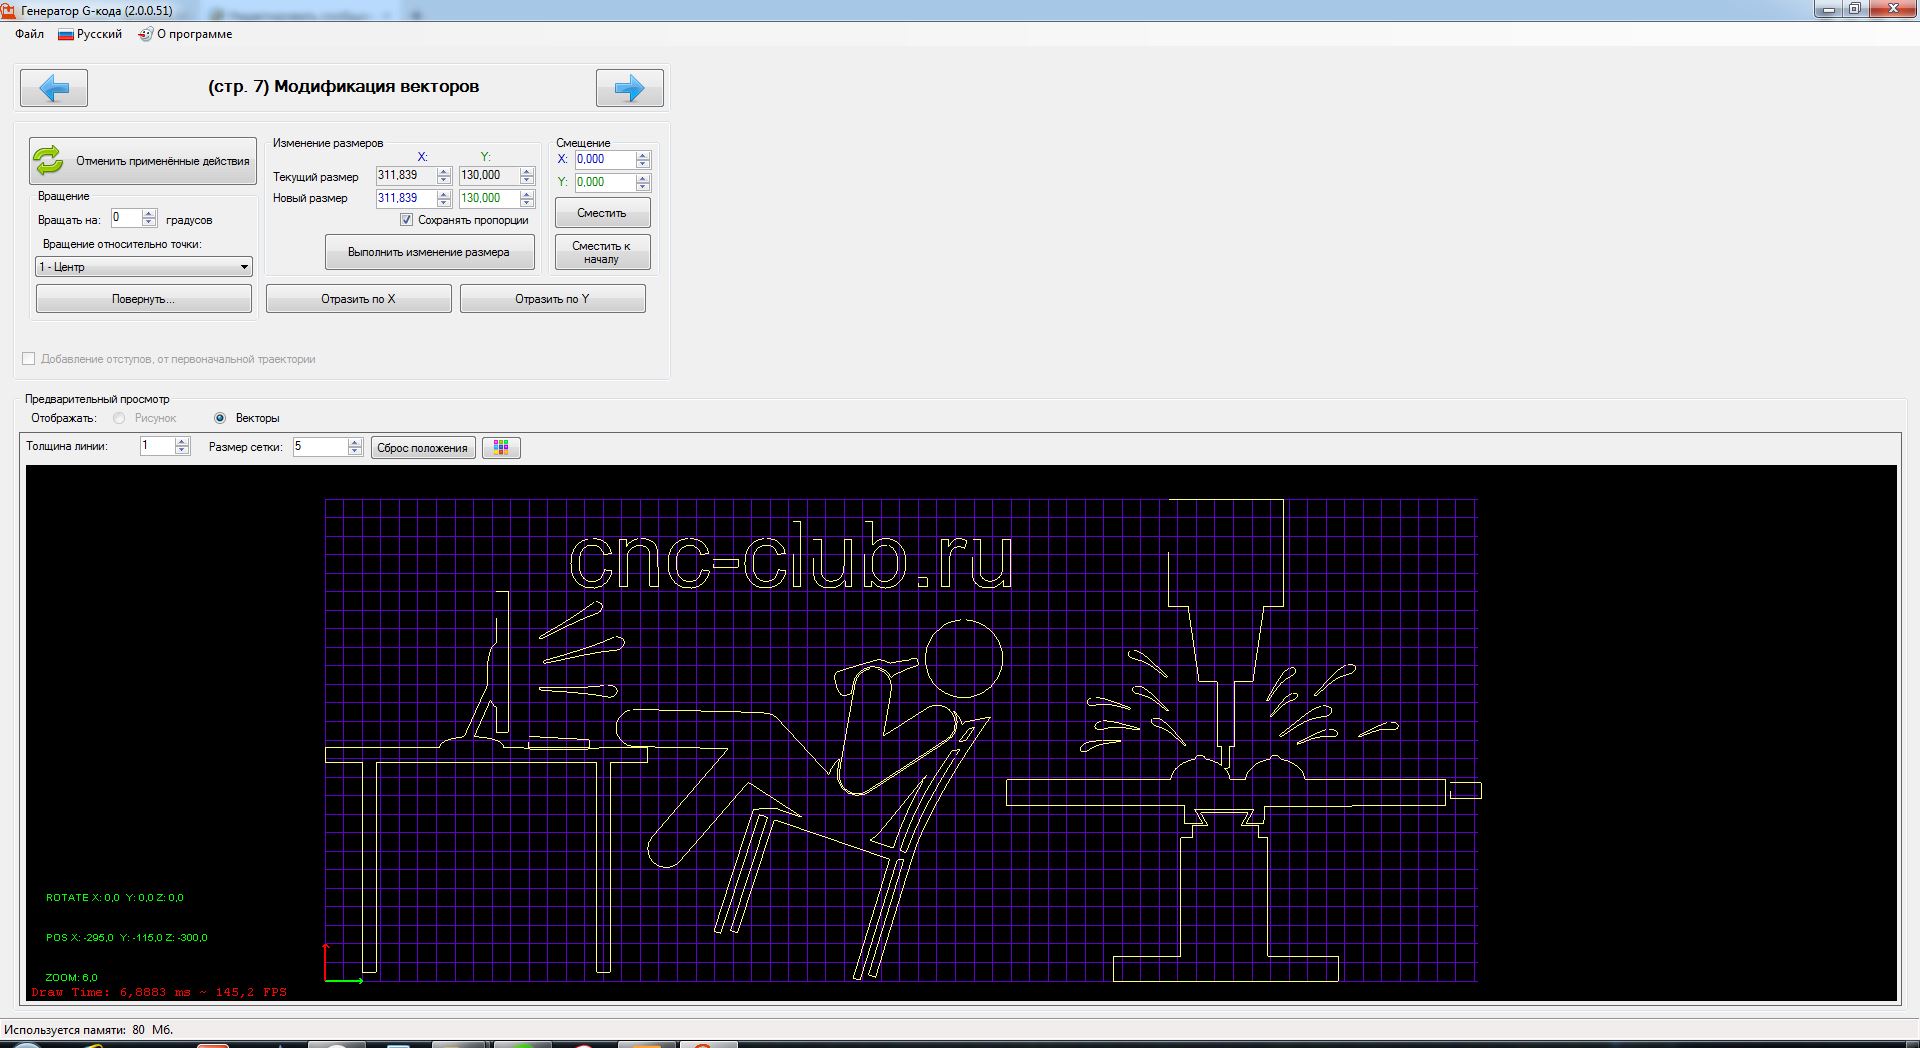
Task: Click the 'ZOOM: 6,0' readout in preview
Action: tap(72, 978)
